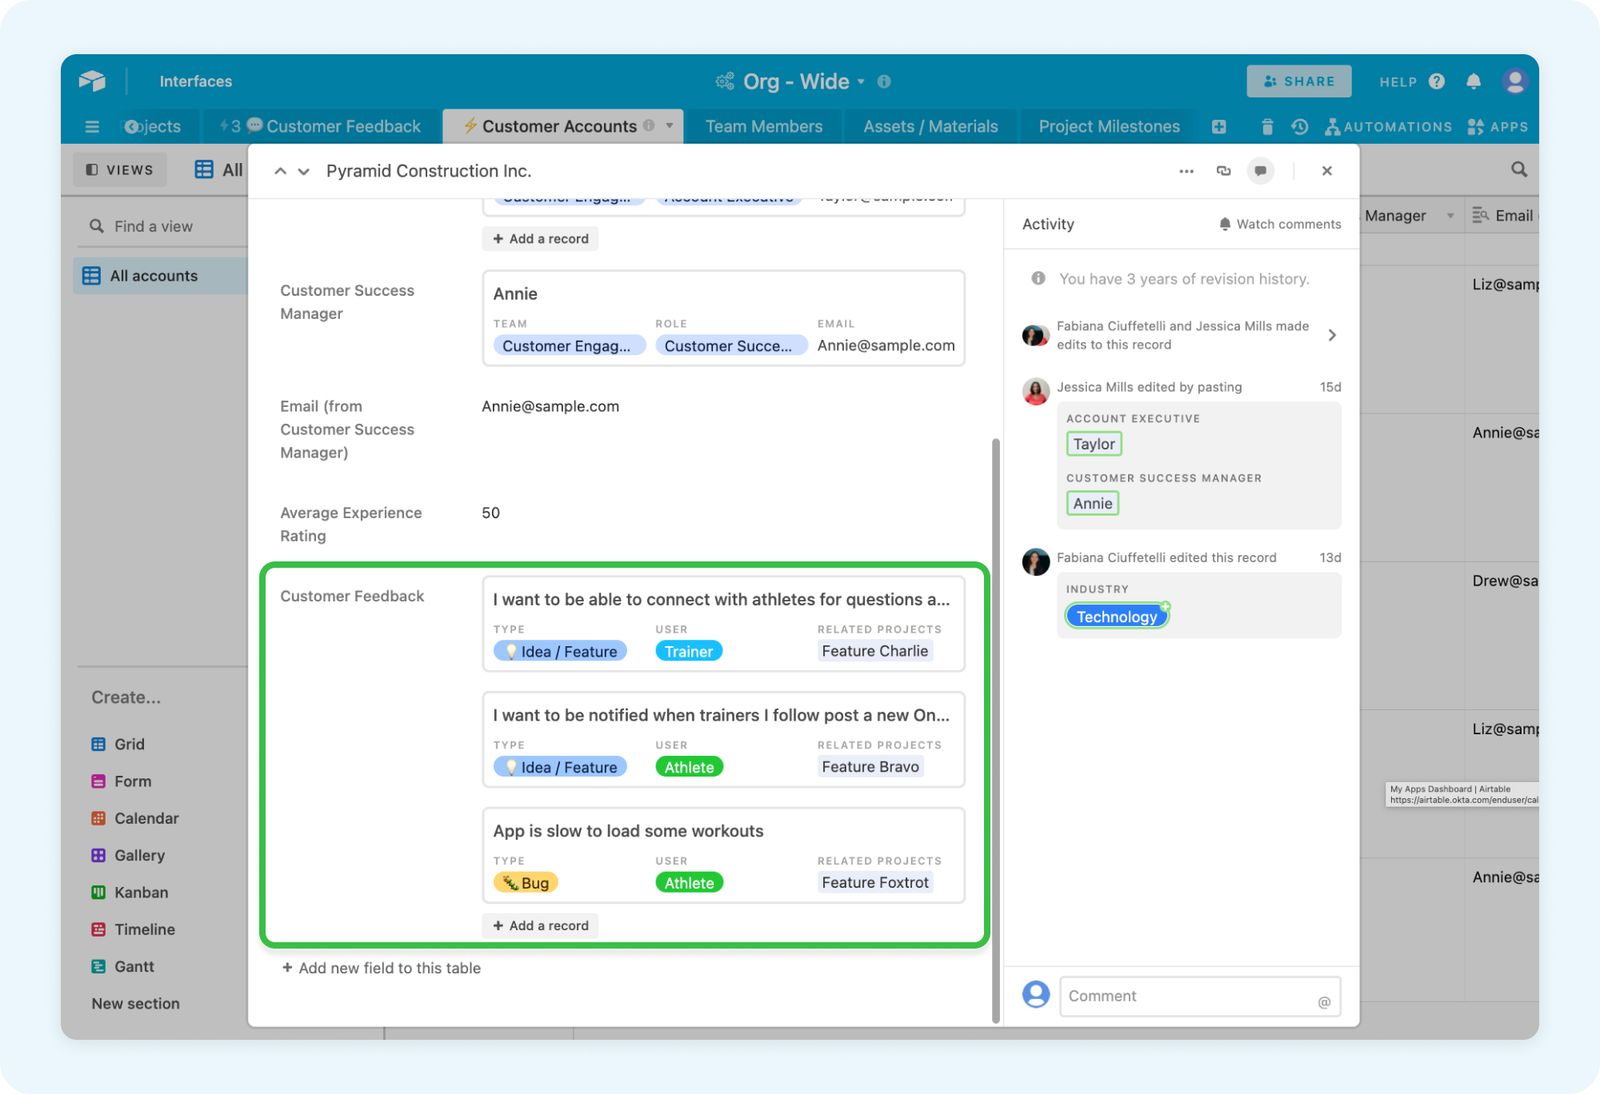The height and width of the screenshot is (1094, 1600).
Task: Click the trash icon in toolbar
Action: [x=1267, y=127]
